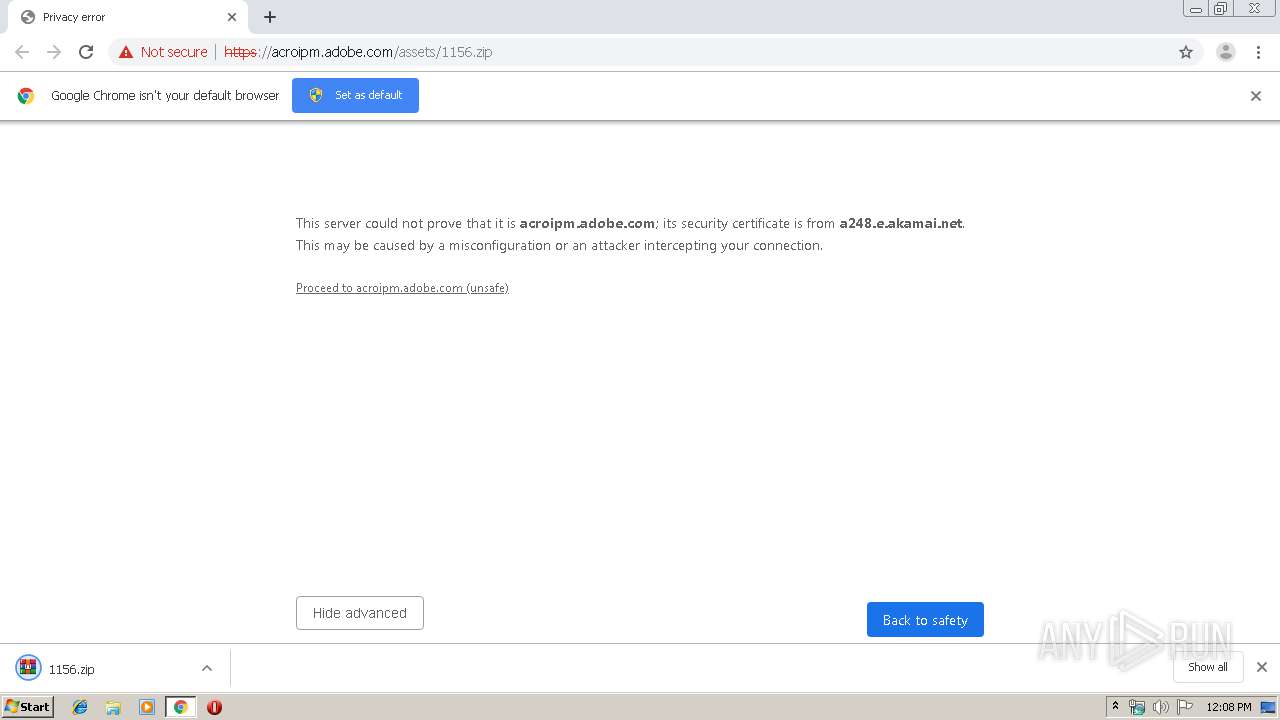The width and height of the screenshot is (1280, 720).
Task: Click the Chrome logo in infobar
Action: pyautogui.click(x=26, y=96)
